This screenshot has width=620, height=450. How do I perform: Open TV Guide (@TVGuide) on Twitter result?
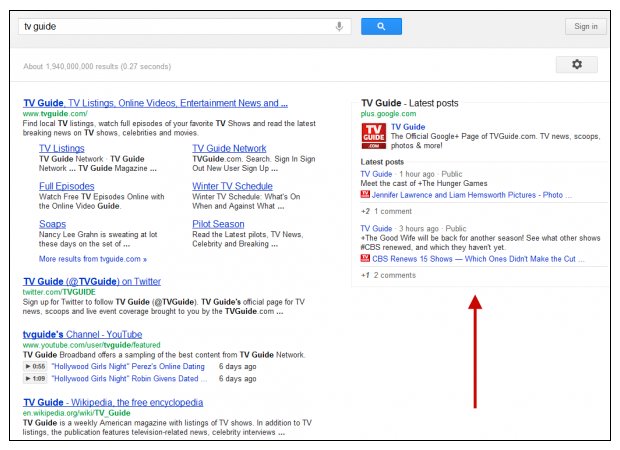(92, 282)
